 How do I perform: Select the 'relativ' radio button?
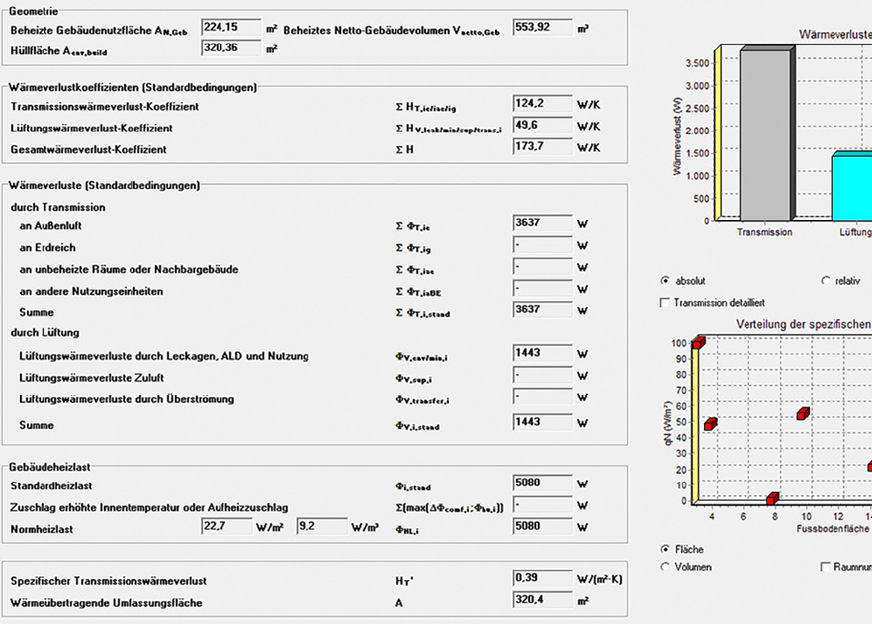(x=826, y=281)
